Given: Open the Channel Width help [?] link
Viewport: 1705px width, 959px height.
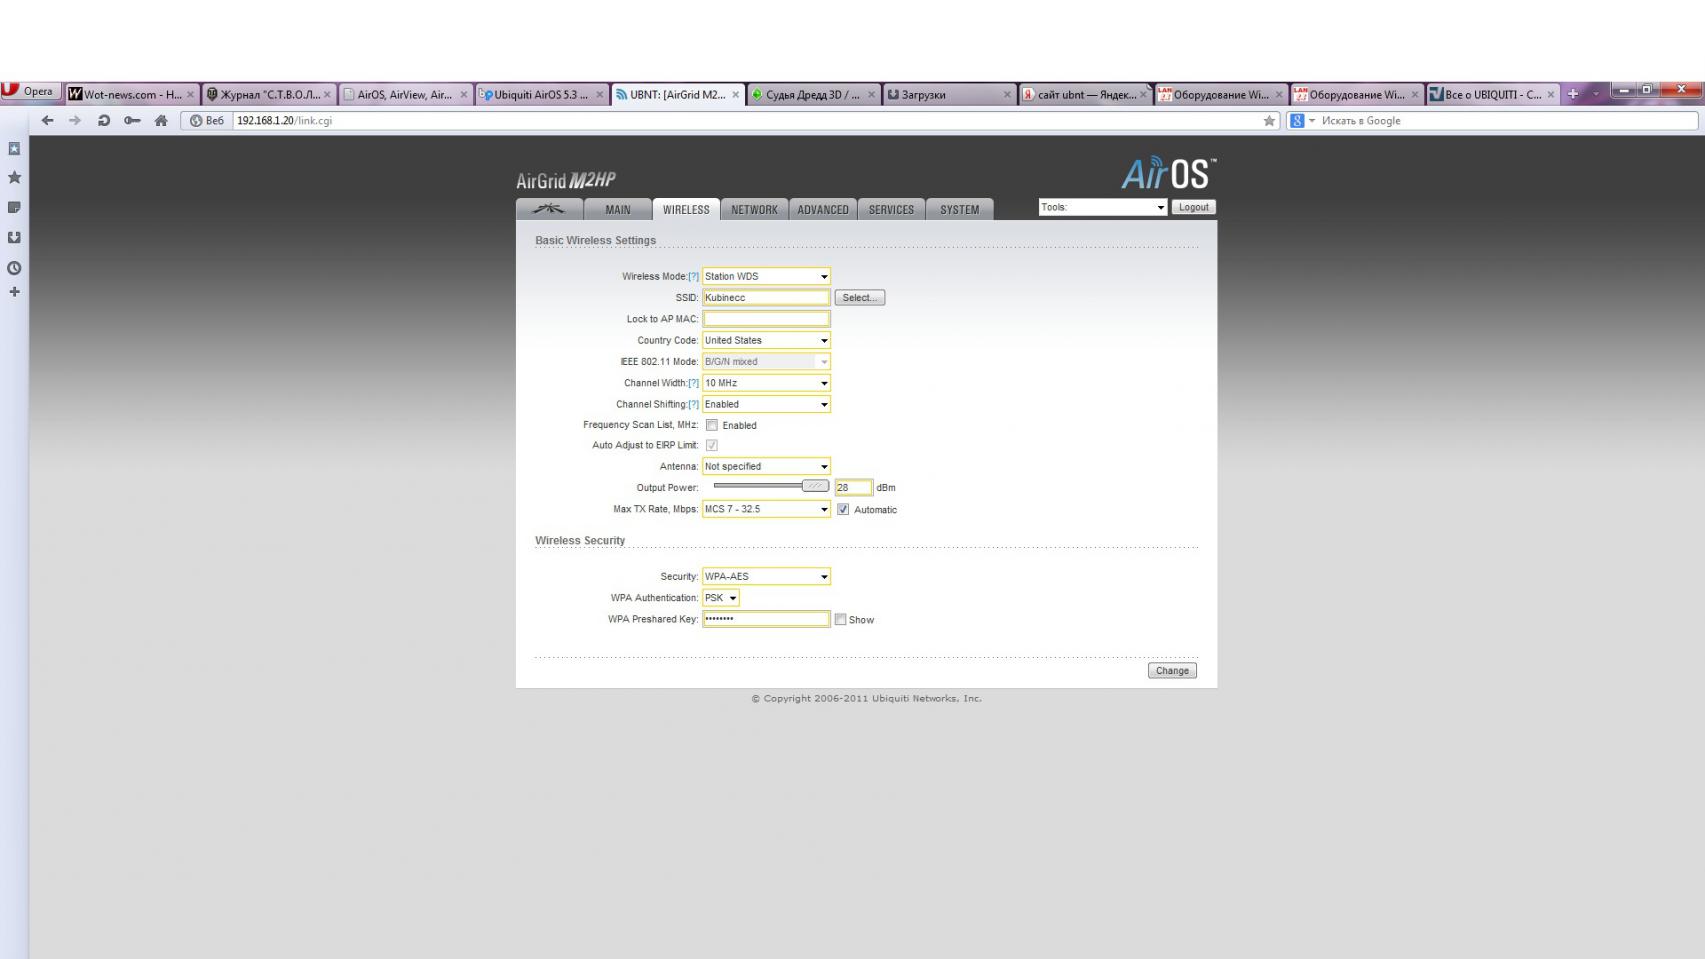Looking at the screenshot, I should [x=693, y=383].
